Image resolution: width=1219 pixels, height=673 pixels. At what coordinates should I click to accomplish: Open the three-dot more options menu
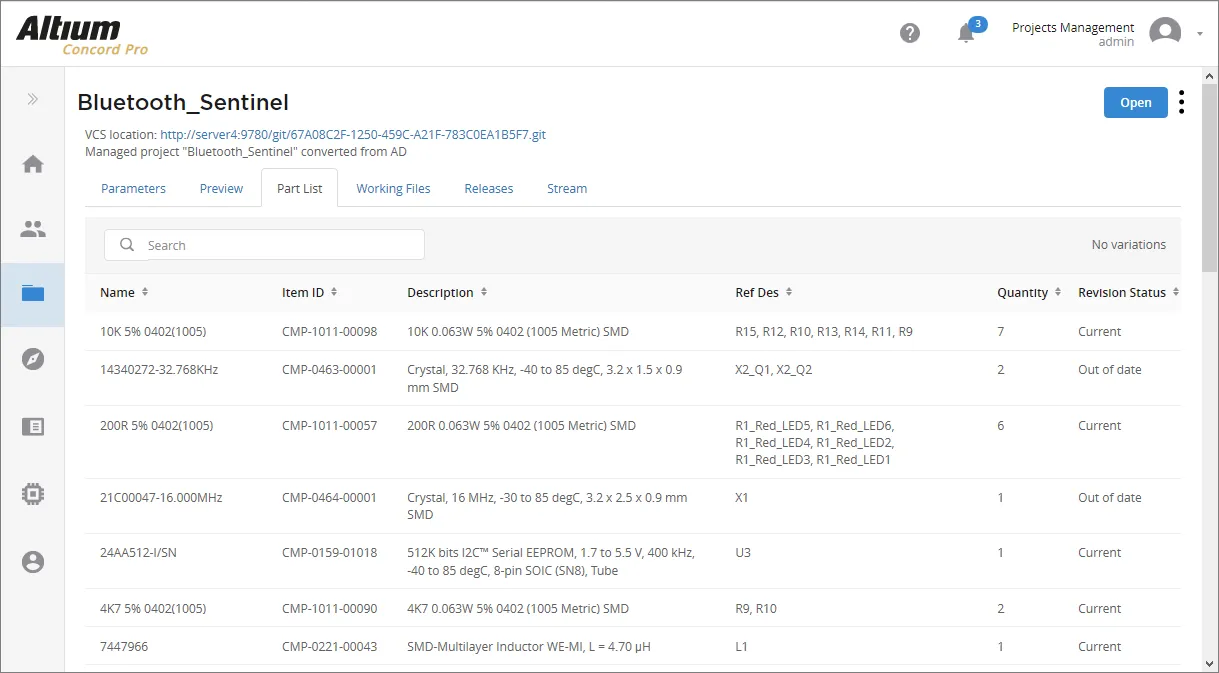[1182, 102]
